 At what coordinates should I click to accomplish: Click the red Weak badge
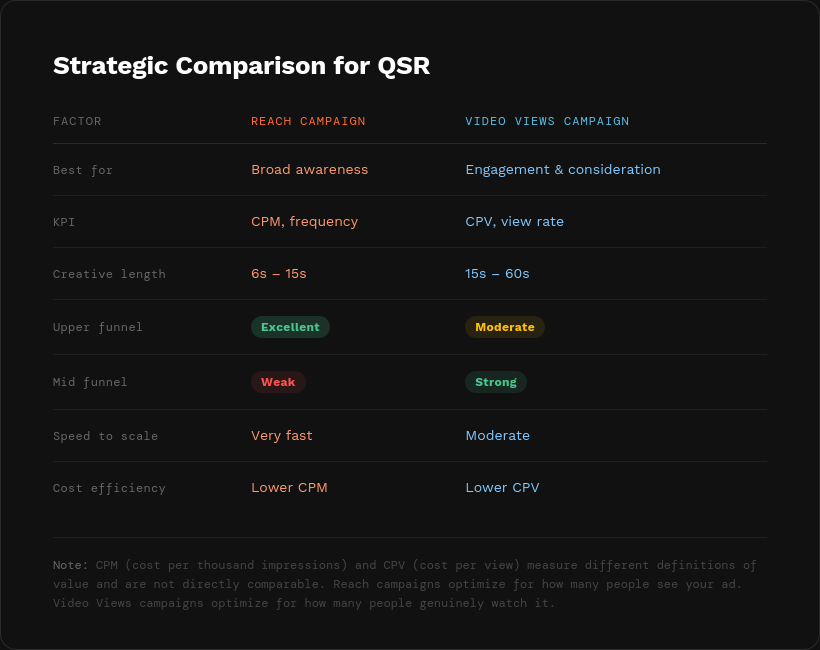click(x=278, y=382)
